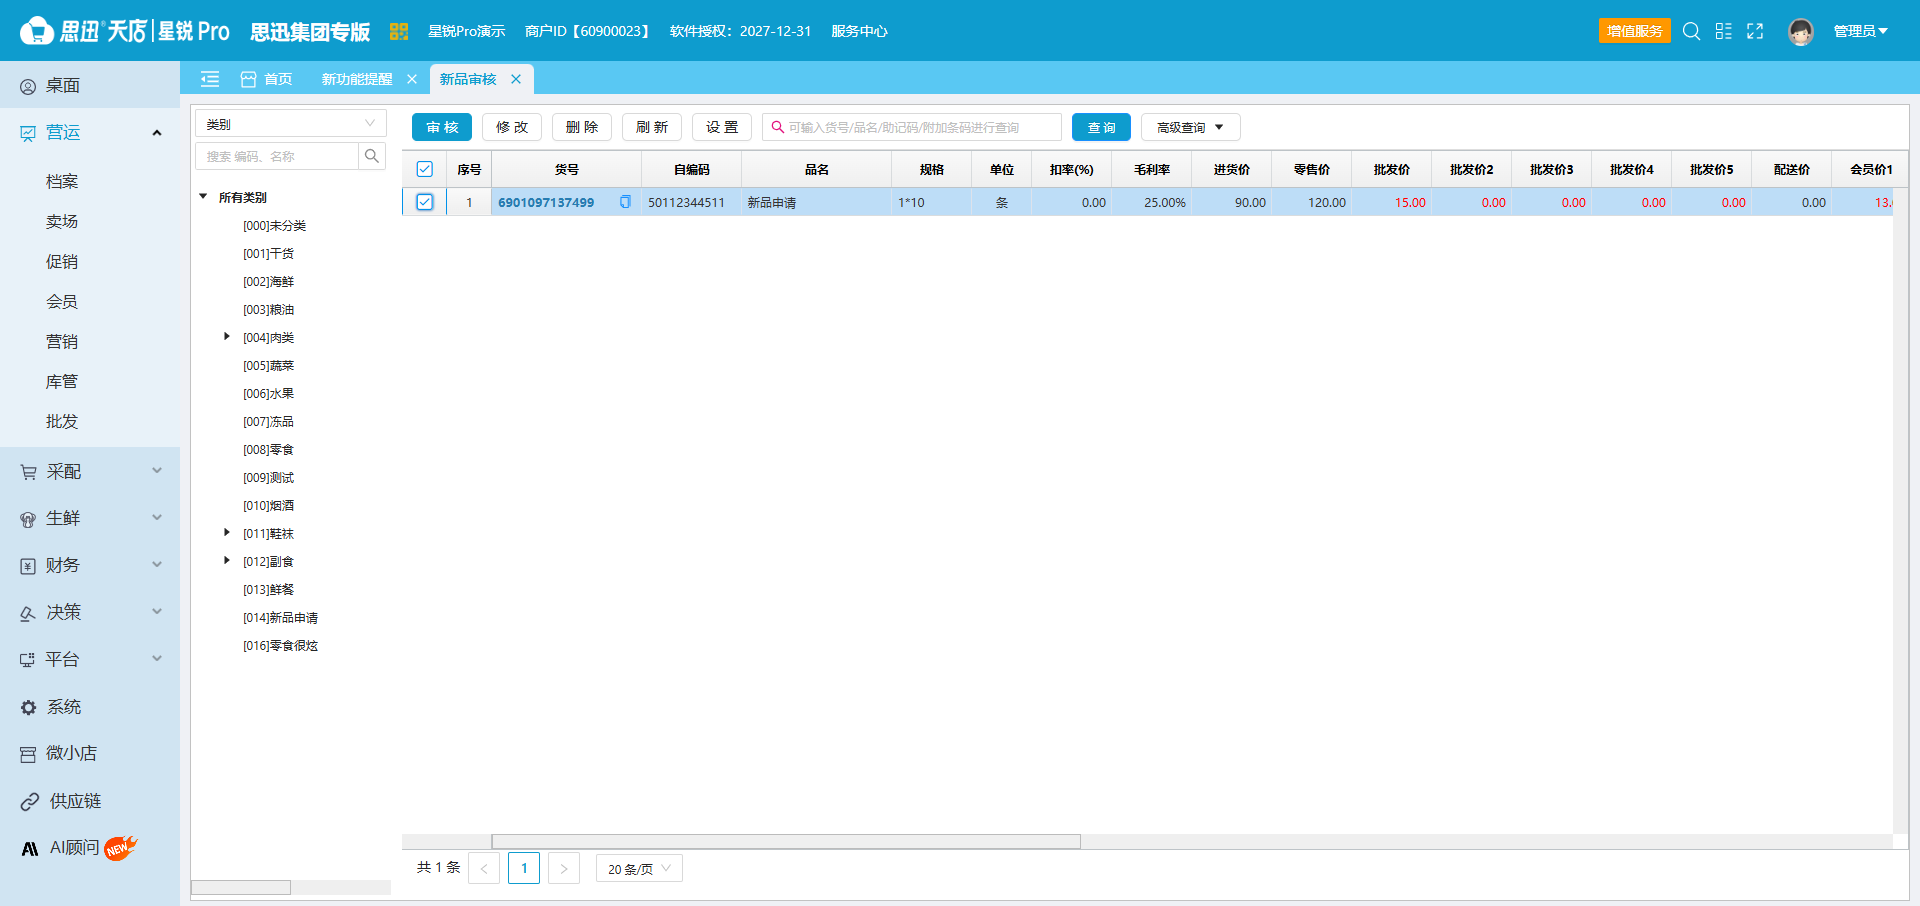Focus the 货号/品名 search input

(x=912, y=127)
